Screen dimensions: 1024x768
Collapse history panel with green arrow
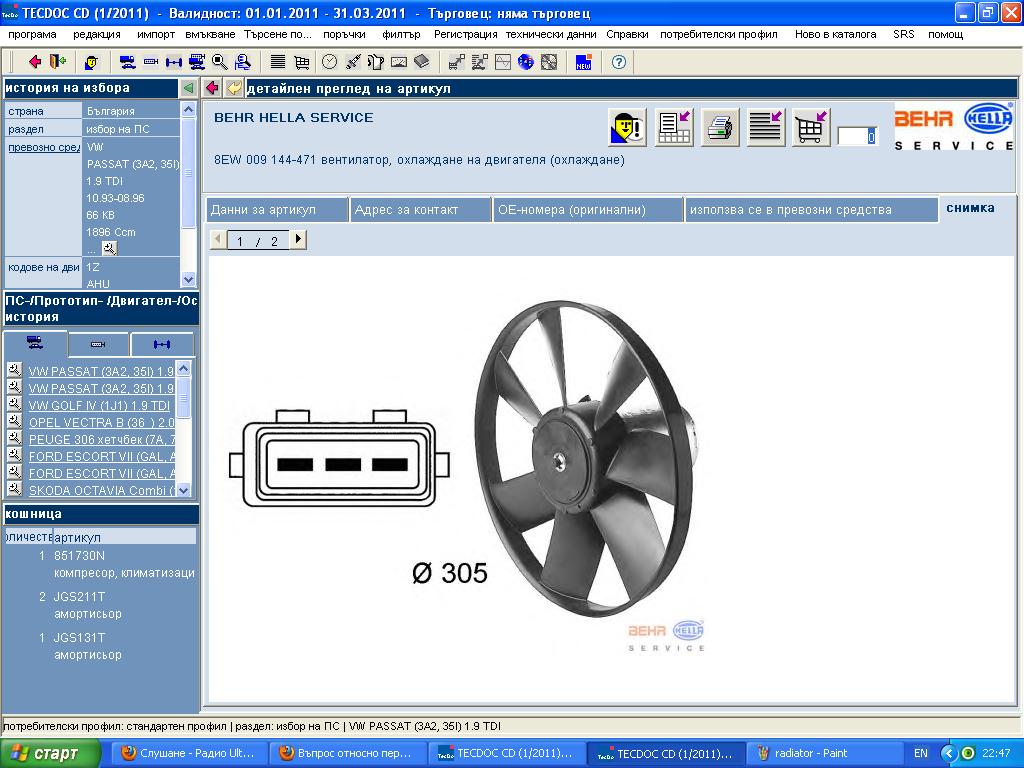(x=188, y=88)
